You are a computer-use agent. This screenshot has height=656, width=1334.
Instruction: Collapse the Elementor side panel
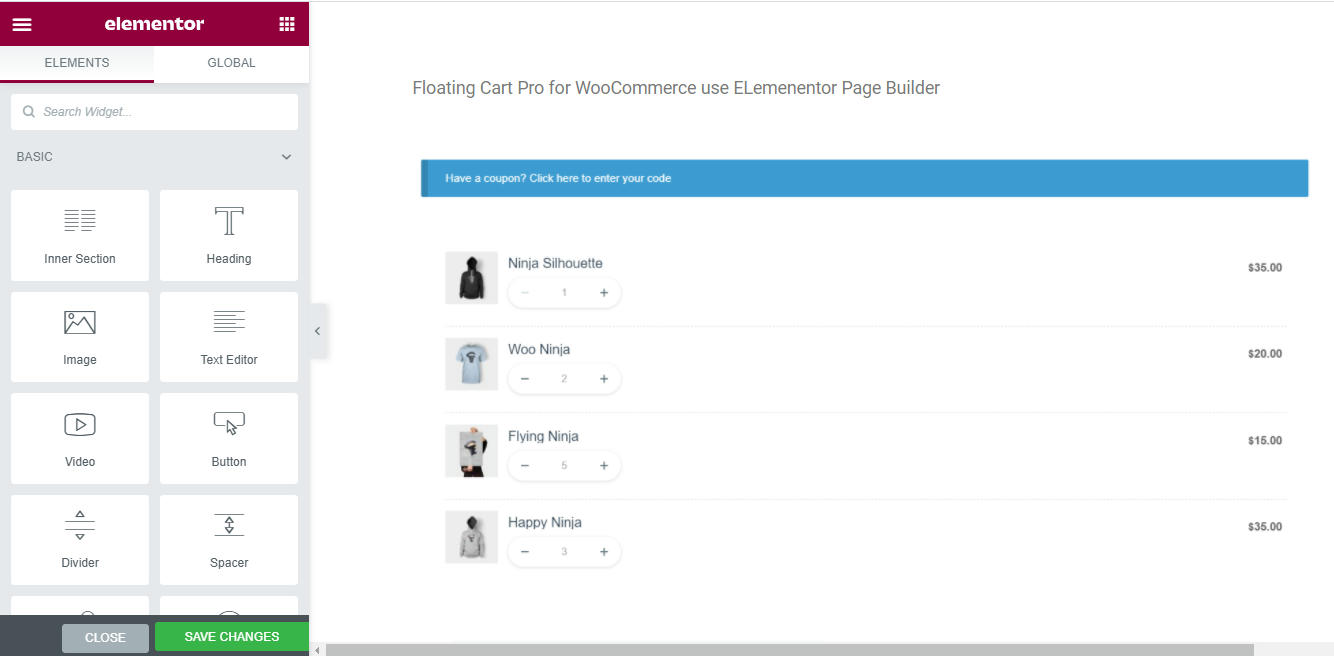[318, 331]
